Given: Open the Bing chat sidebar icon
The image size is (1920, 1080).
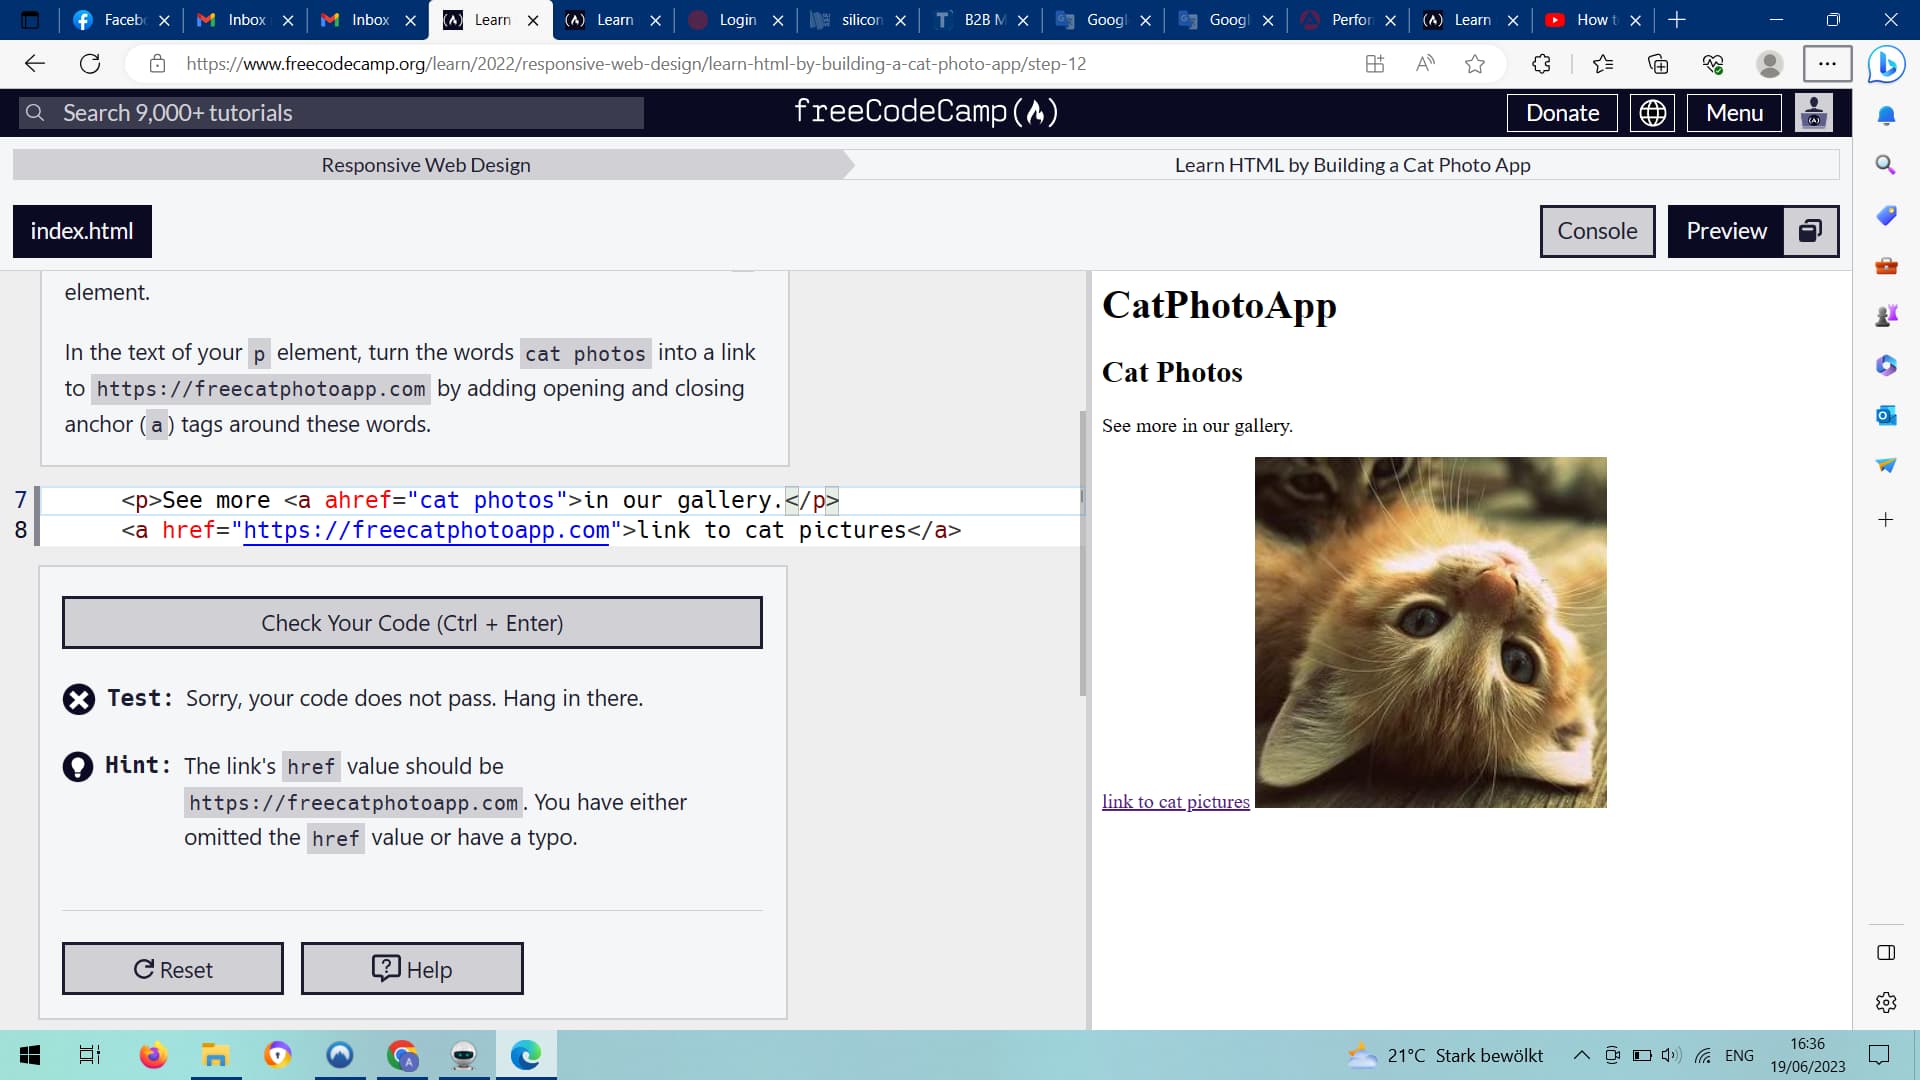Looking at the screenshot, I should tap(1887, 64).
